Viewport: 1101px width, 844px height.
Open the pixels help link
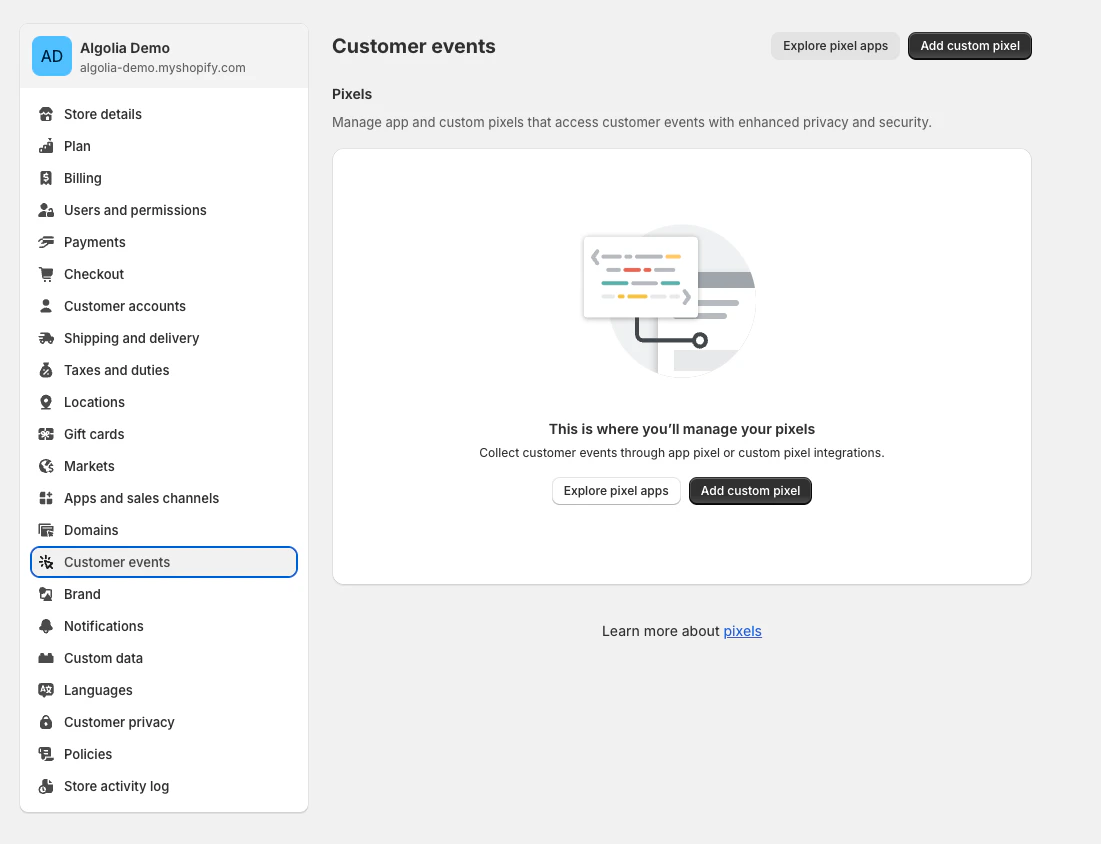[x=742, y=631]
